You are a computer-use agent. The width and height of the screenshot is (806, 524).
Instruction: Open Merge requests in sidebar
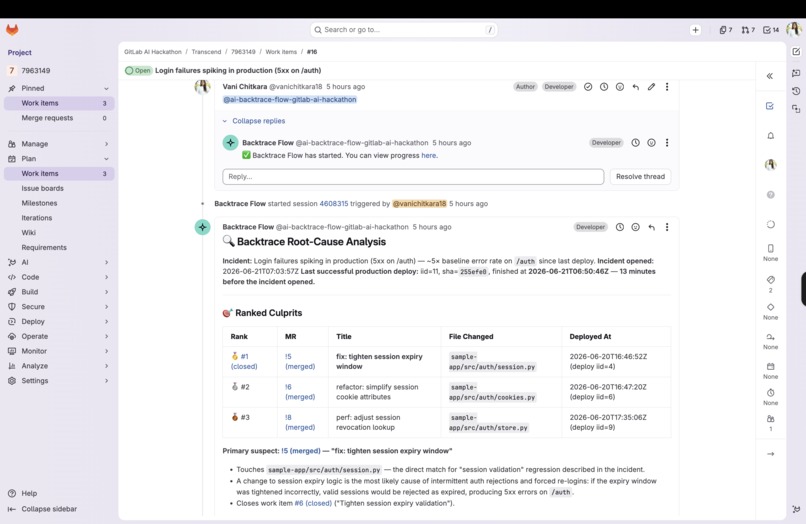click(59, 118)
